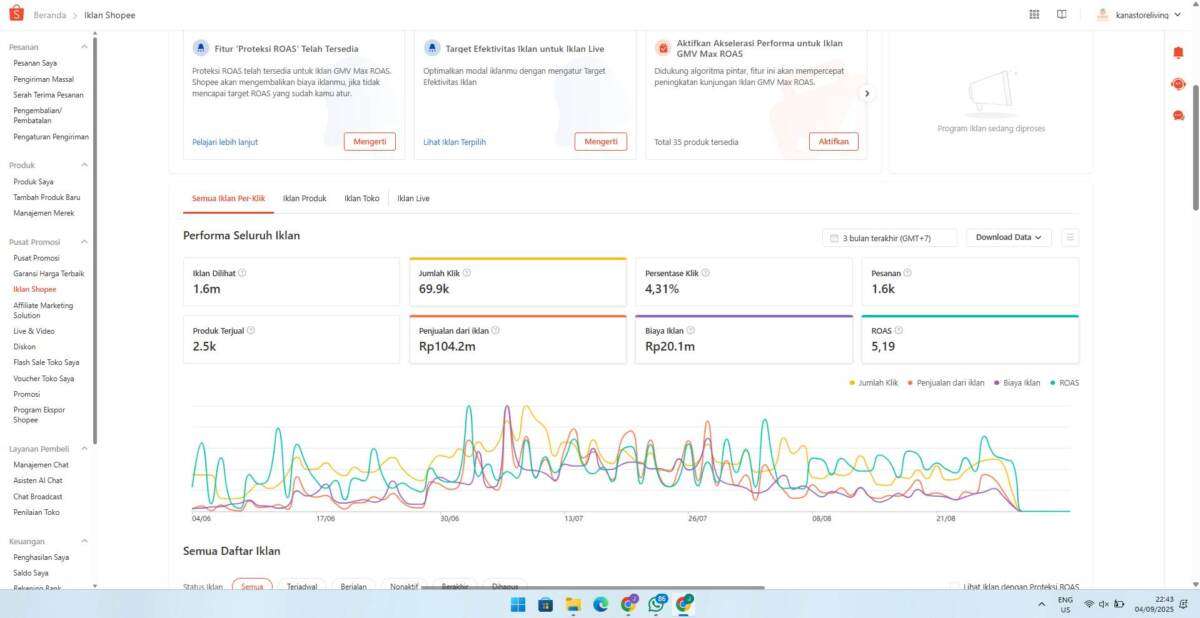
Task: Click Mengerti on the Proteksi ROAS card
Action: click(x=370, y=142)
